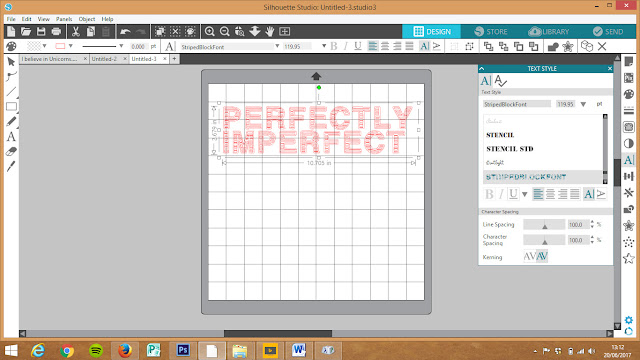Switch to the DESIGN view
This screenshot has height=360, width=640.
(431, 31)
